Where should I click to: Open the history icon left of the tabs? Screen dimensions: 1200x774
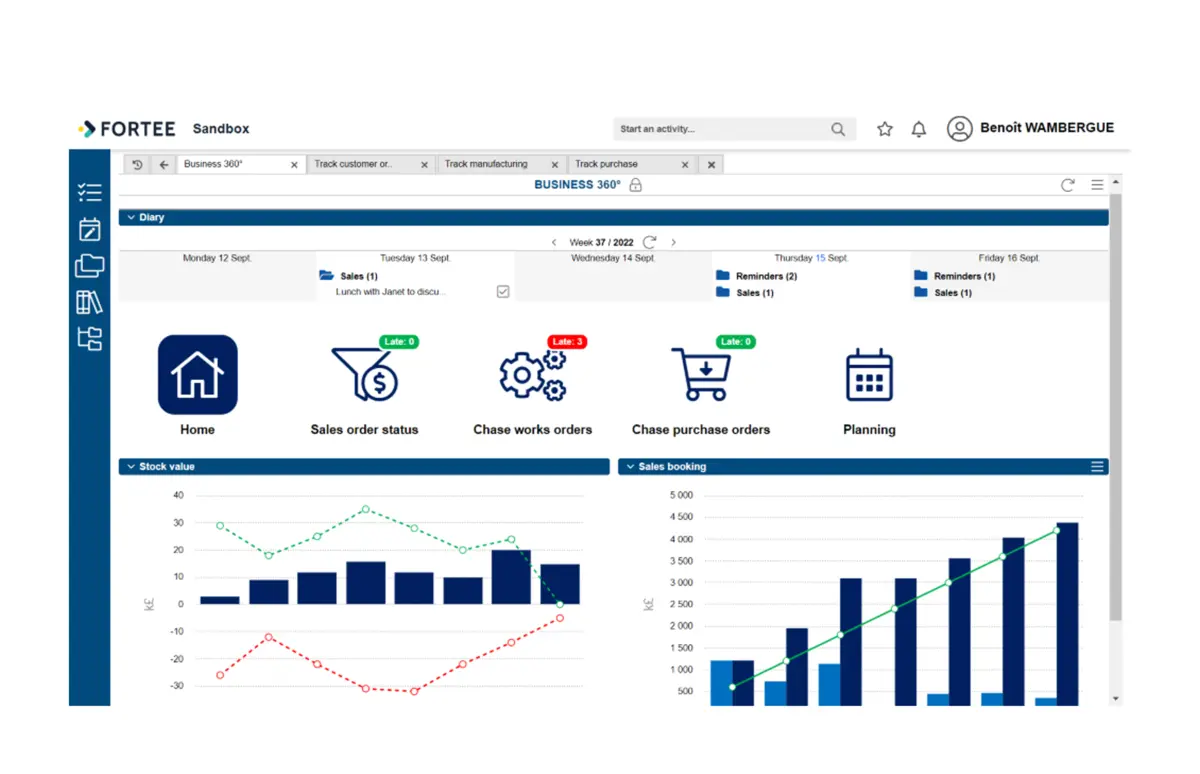pos(137,163)
